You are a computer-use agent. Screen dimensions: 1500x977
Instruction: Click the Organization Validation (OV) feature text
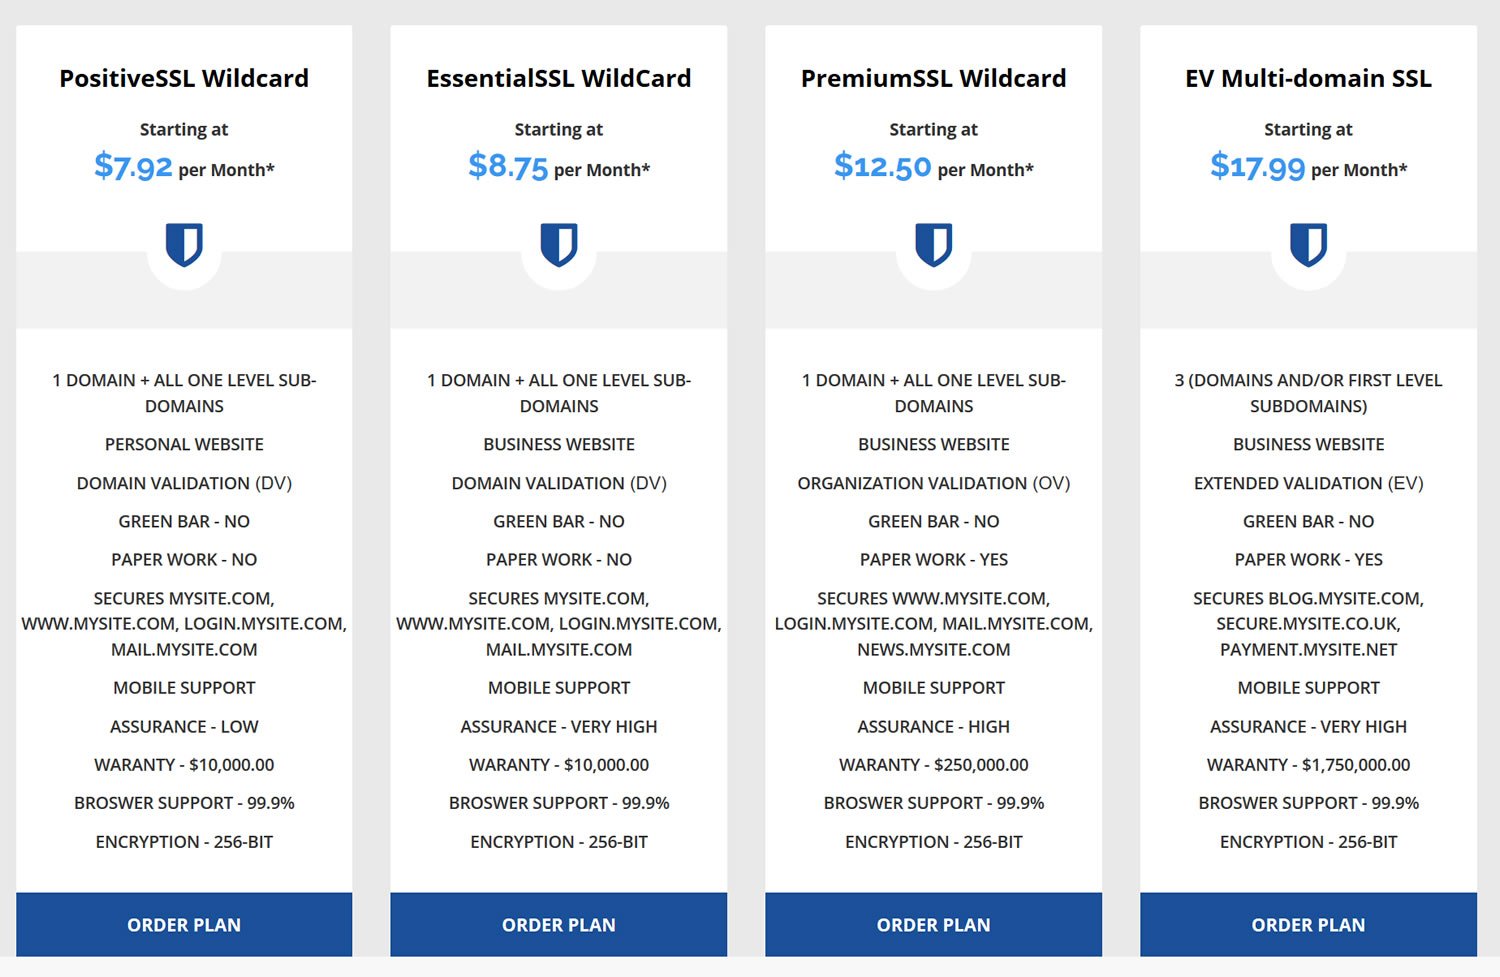point(934,483)
